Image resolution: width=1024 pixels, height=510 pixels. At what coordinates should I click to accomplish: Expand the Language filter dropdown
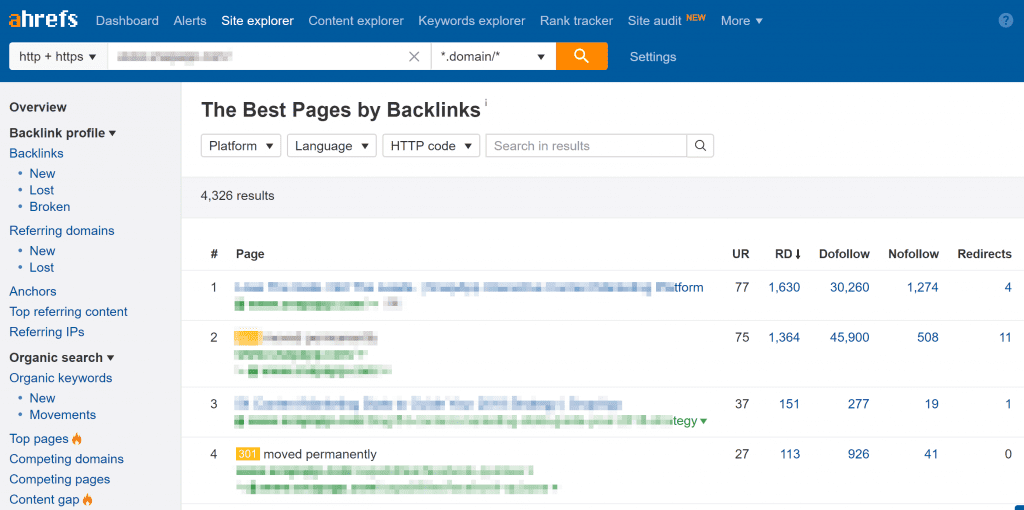coord(331,146)
